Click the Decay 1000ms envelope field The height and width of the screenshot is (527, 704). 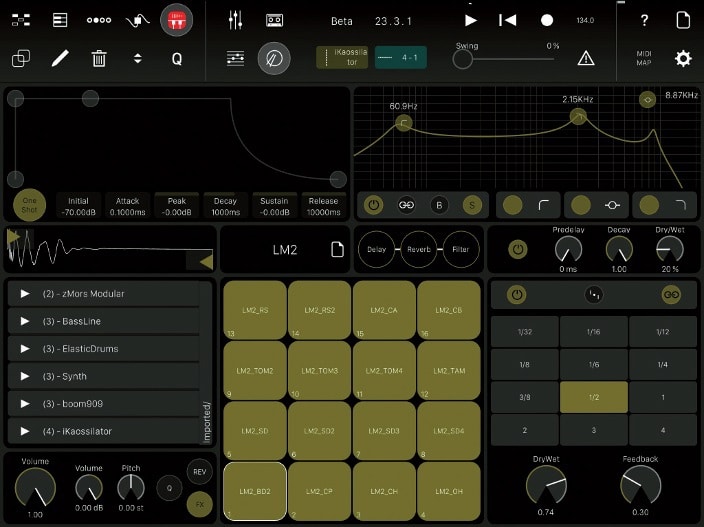coord(225,206)
